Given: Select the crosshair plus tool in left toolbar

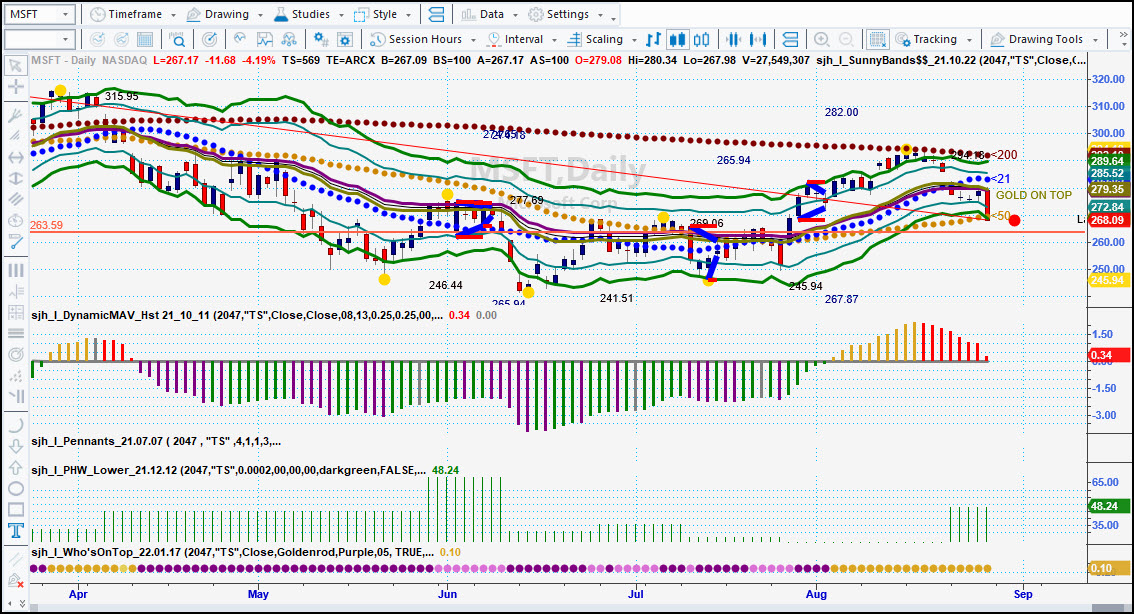Looking at the screenshot, I should [x=14, y=88].
